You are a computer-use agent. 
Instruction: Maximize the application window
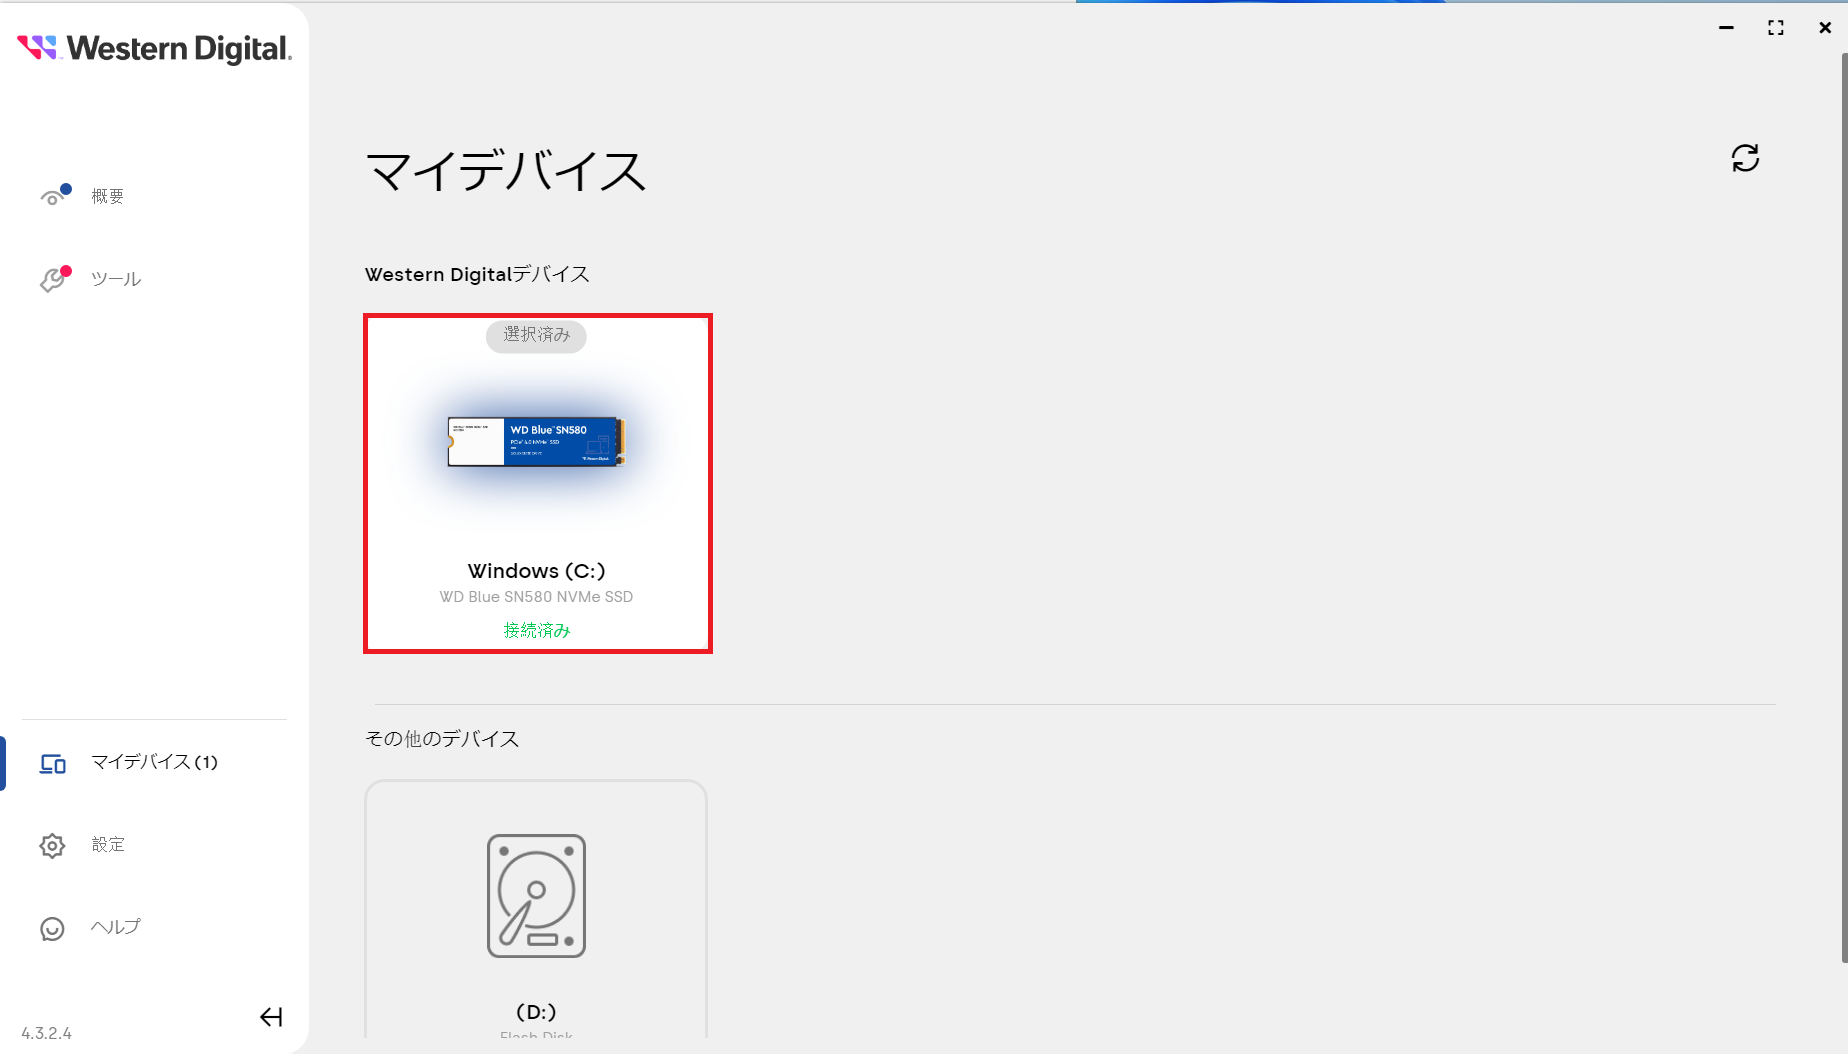(x=1776, y=28)
